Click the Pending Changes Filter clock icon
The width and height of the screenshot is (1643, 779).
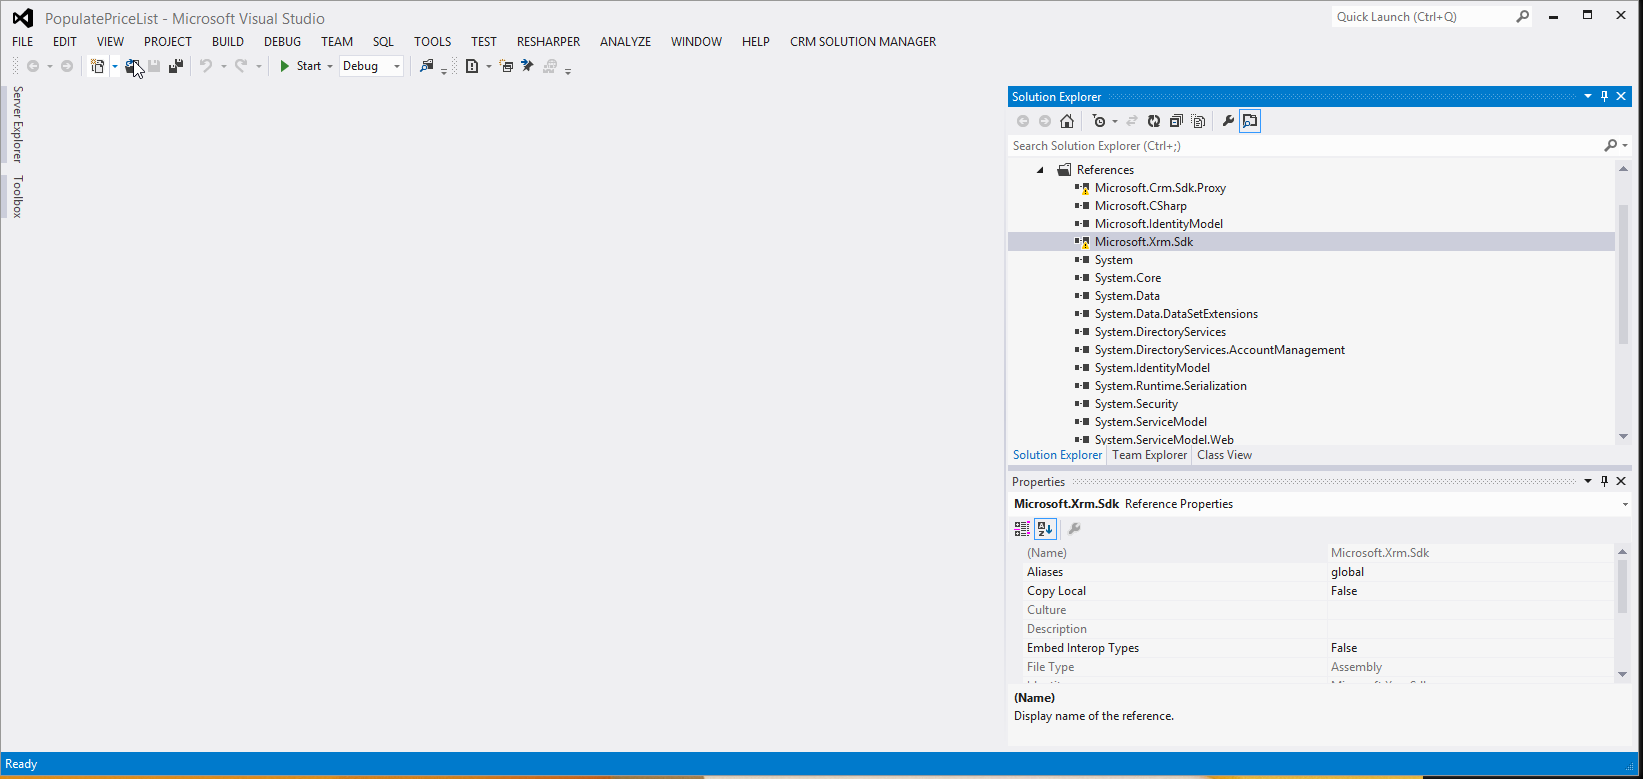pos(1099,121)
